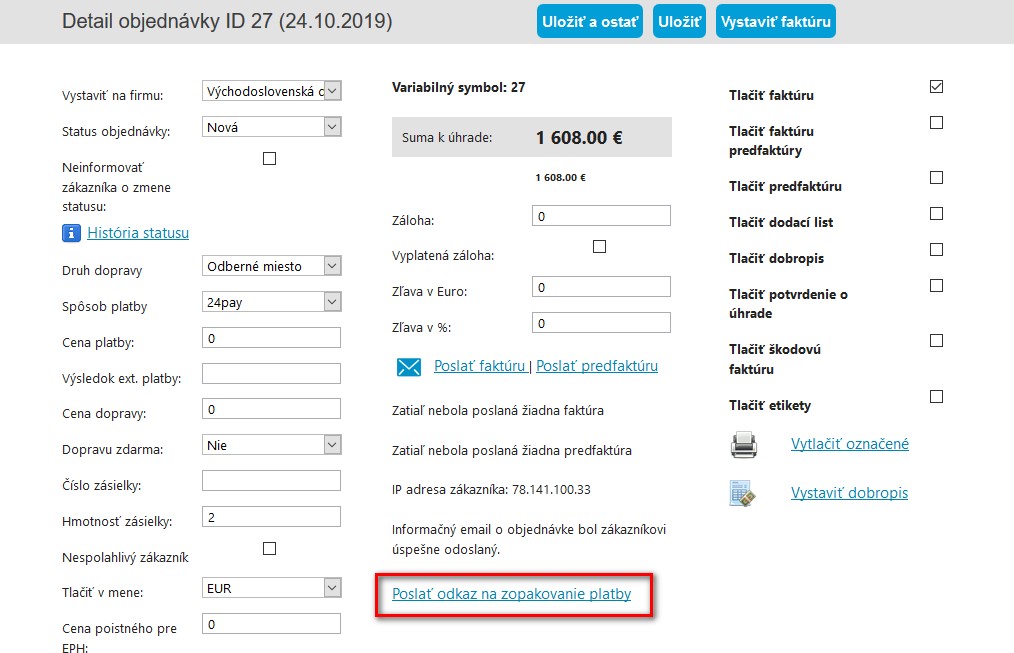
Task: Focus the Číslo zásielky text field
Action: [271, 481]
